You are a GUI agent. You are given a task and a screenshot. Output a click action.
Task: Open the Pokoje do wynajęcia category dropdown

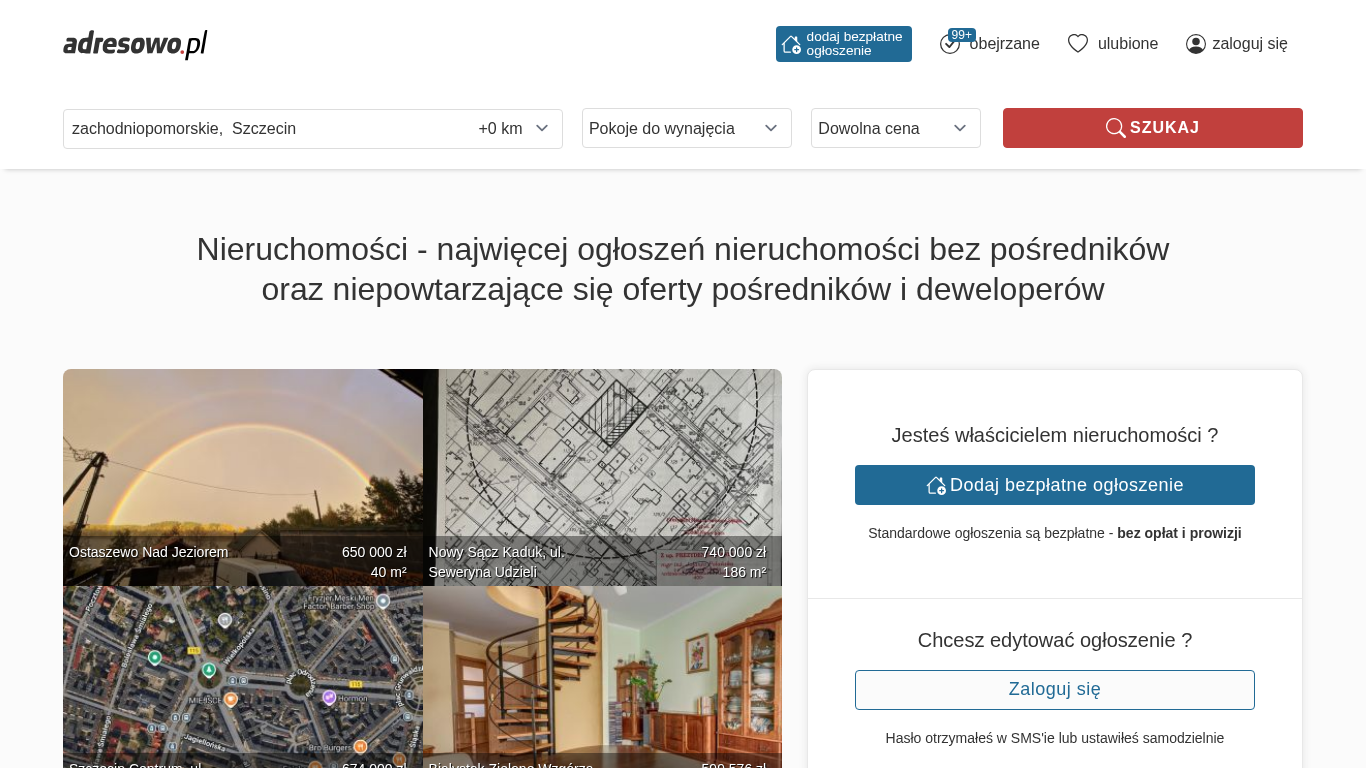[686, 128]
